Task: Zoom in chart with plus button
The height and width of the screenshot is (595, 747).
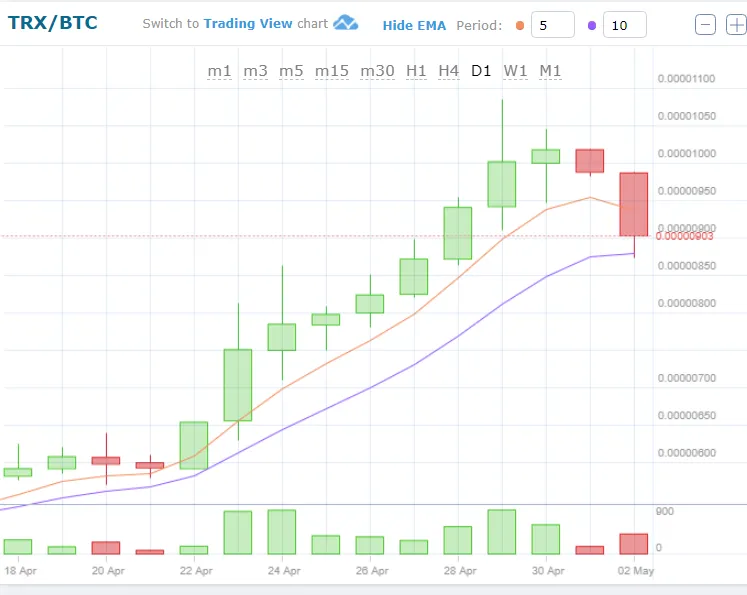Action: pos(736,25)
